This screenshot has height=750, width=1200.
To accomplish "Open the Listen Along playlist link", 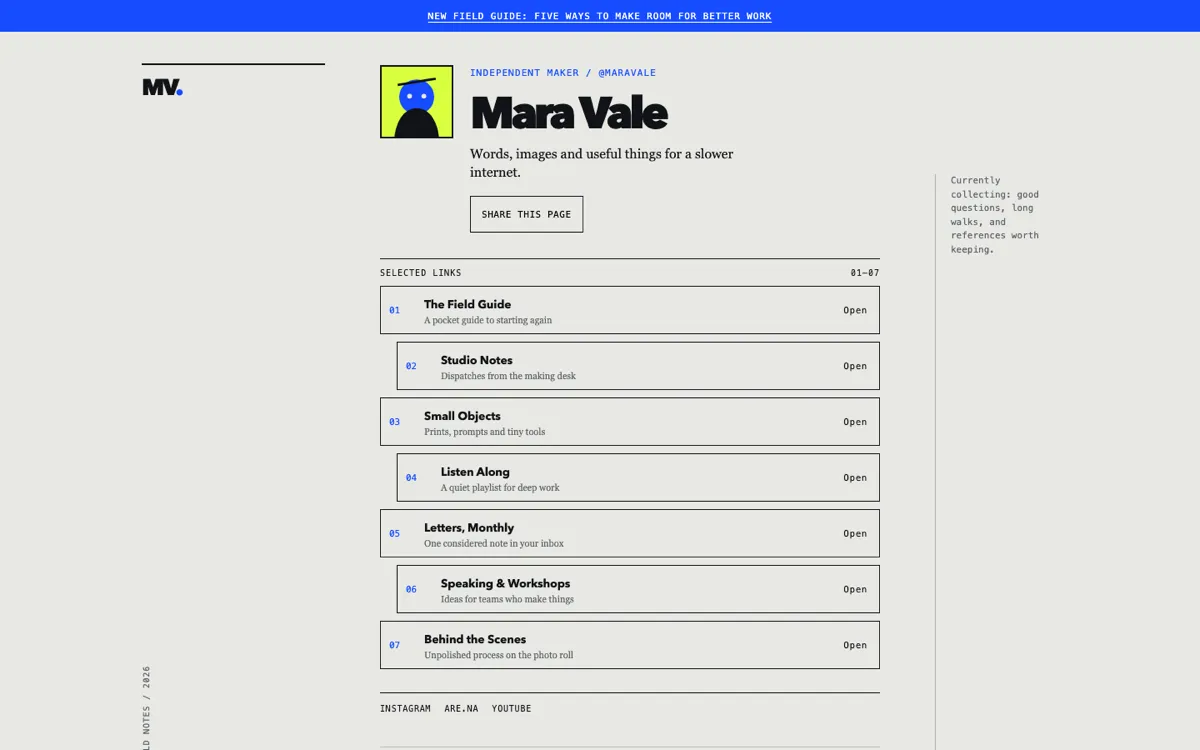I will (x=638, y=478).
